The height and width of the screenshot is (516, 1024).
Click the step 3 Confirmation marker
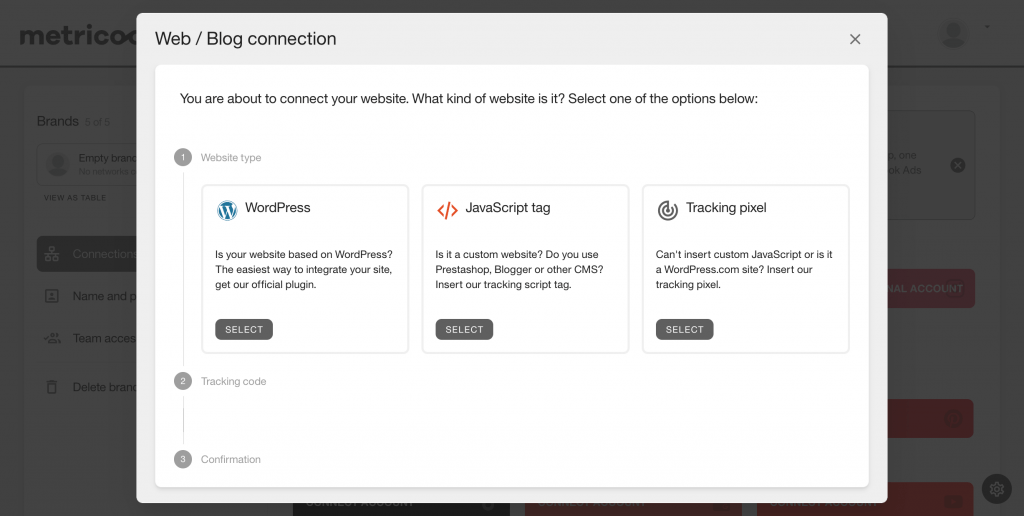click(x=183, y=459)
